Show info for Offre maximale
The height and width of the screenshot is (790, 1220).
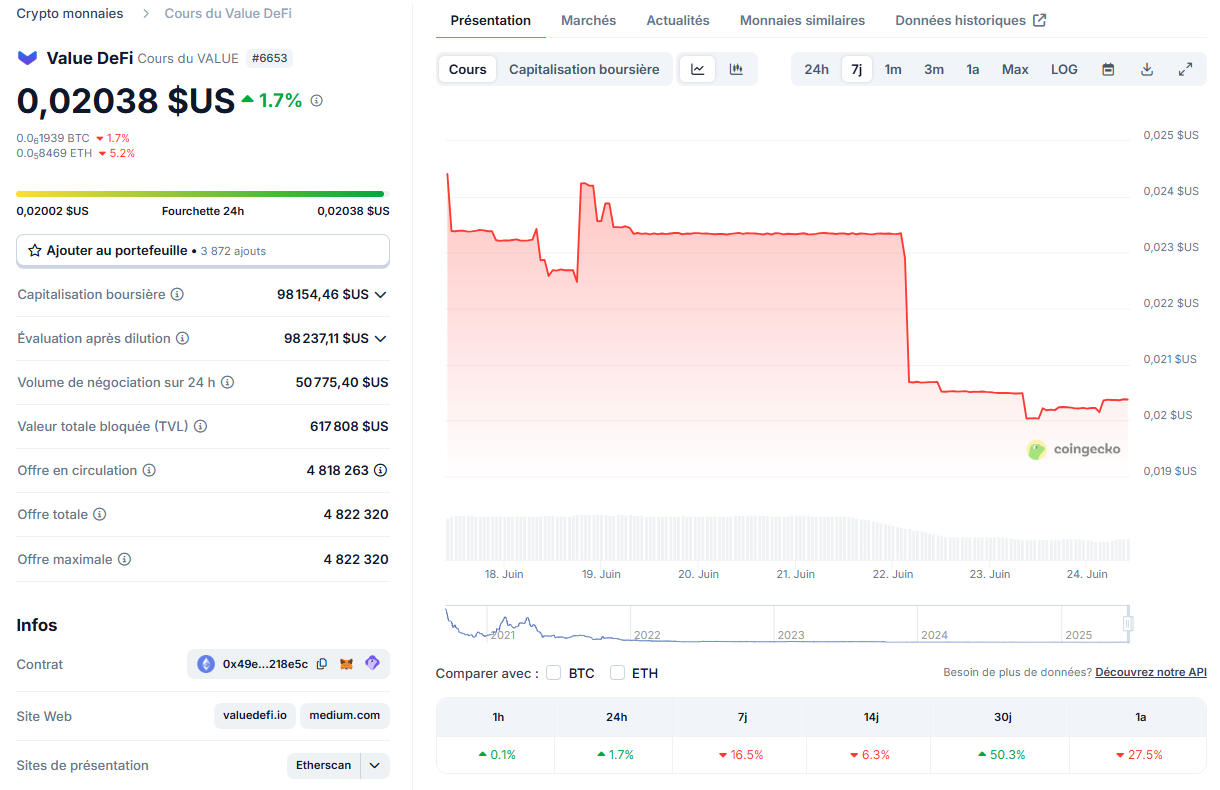coord(124,560)
